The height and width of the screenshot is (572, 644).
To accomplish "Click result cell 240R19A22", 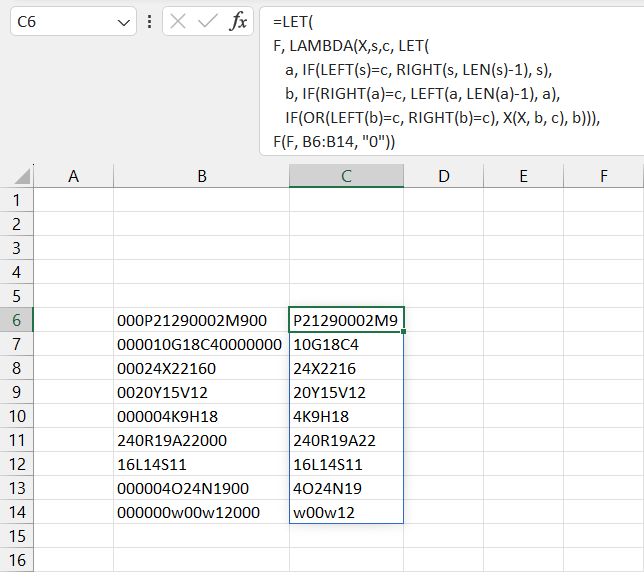I will pos(346,440).
